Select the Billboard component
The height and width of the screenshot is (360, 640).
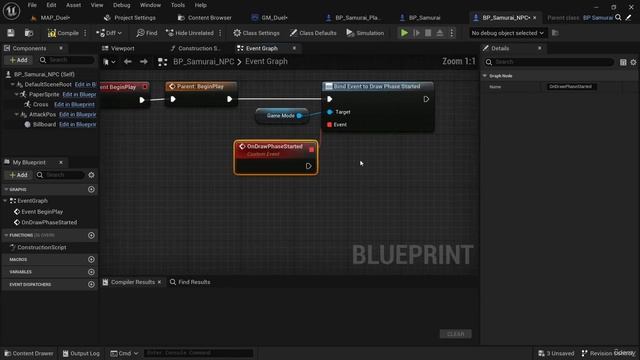(x=44, y=124)
